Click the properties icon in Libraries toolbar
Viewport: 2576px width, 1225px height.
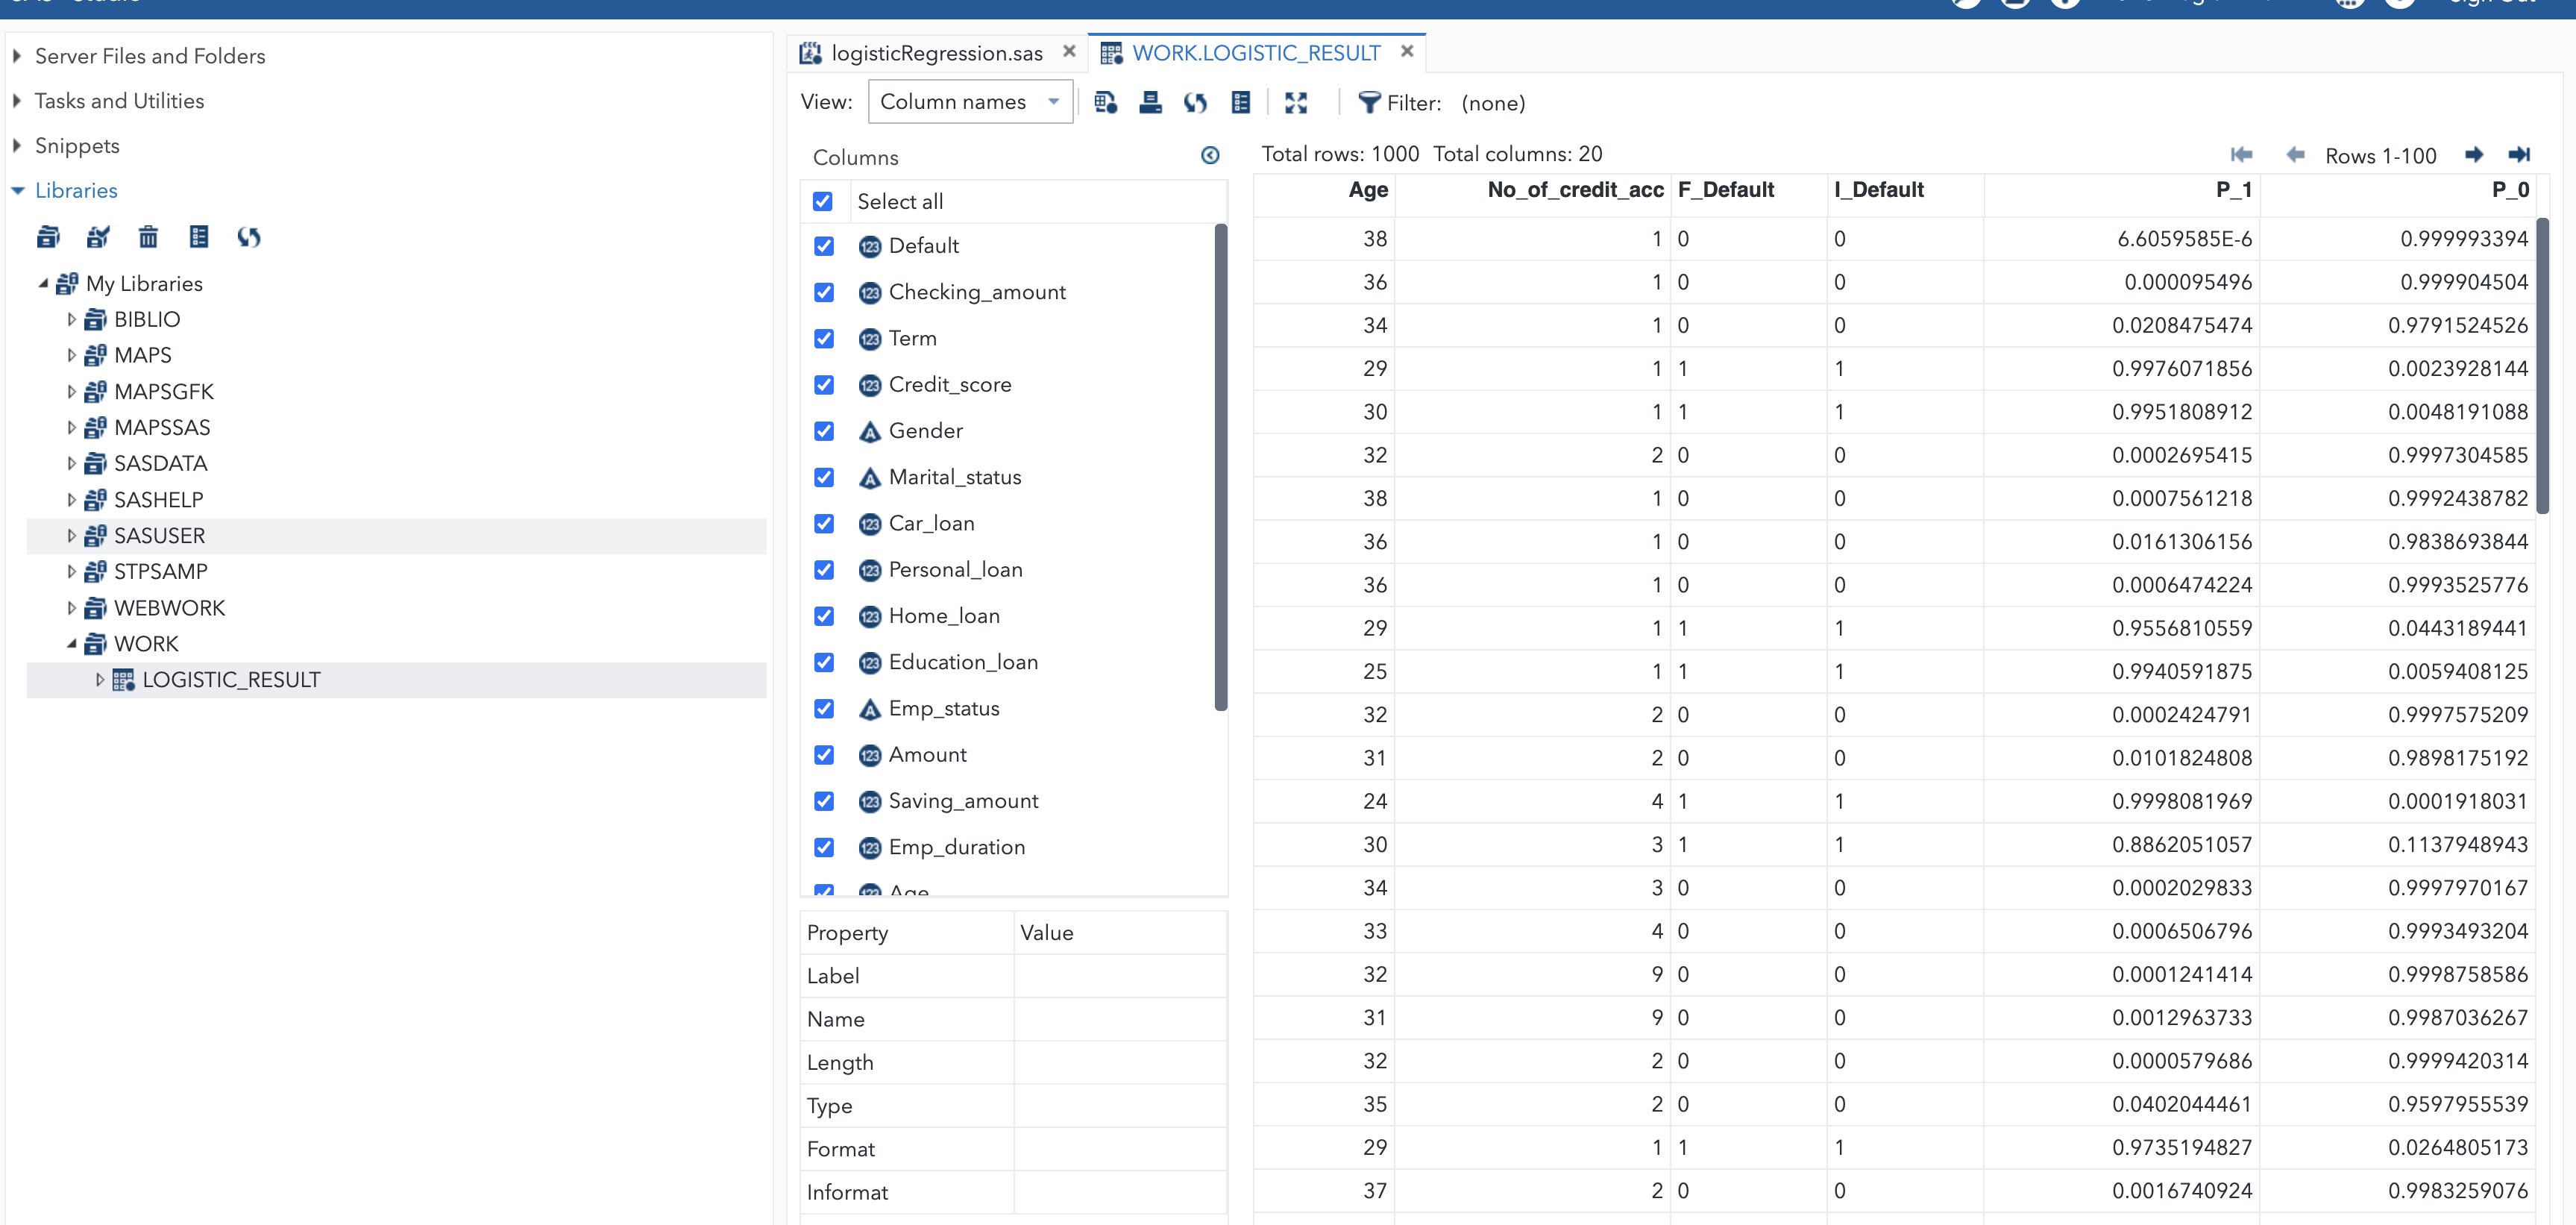(x=199, y=237)
